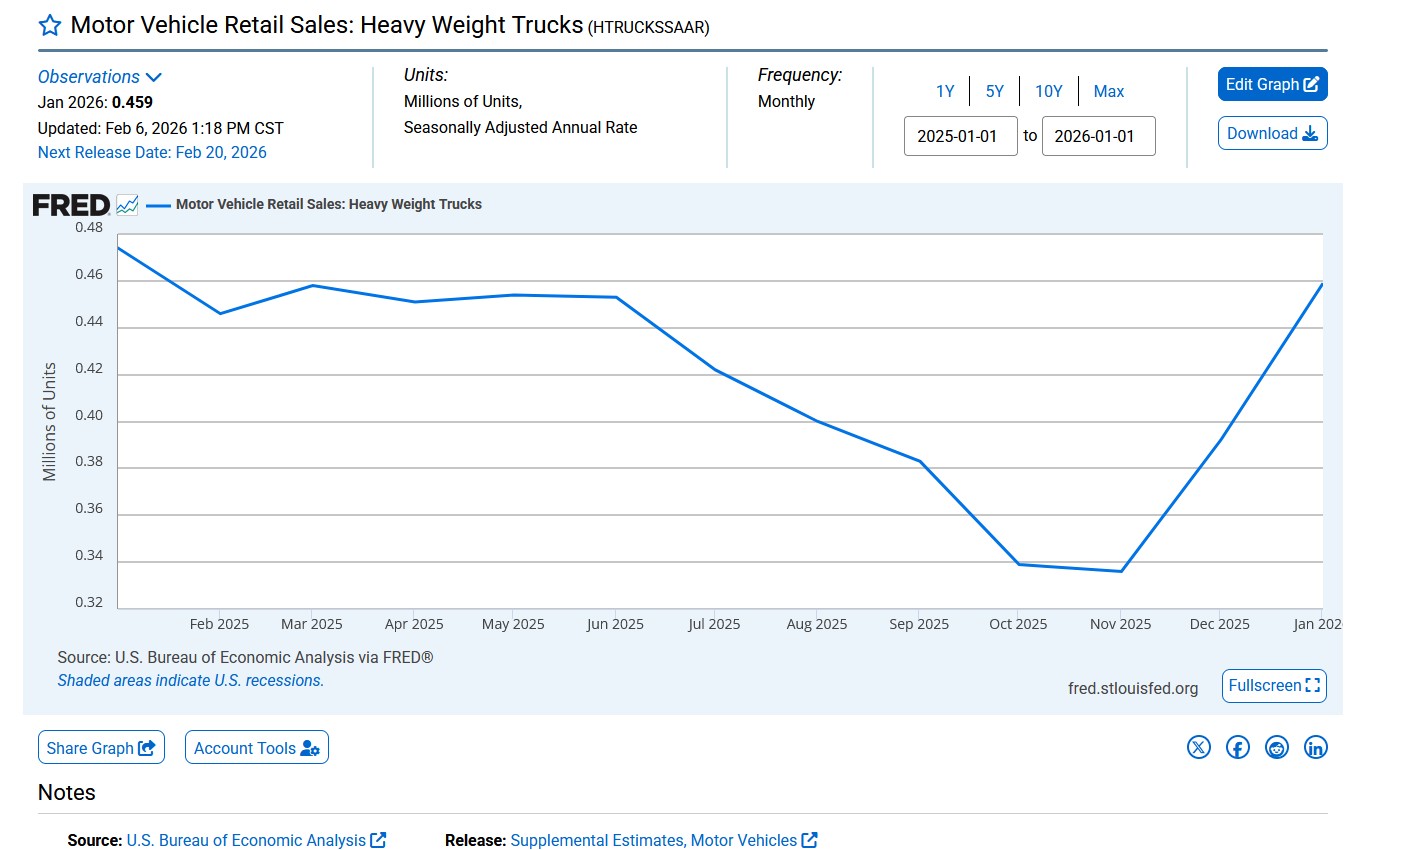
Task: Select the 1Y time range
Action: point(945,92)
